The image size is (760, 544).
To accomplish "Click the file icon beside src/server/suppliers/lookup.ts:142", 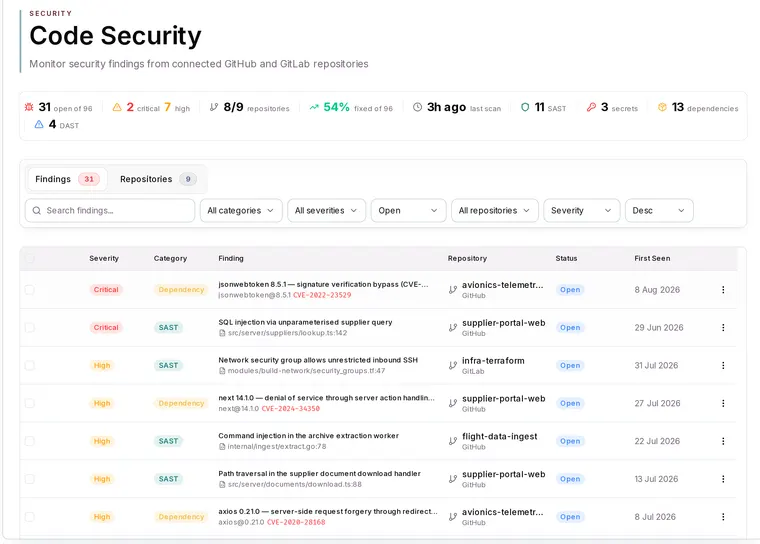I will point(222,333).
